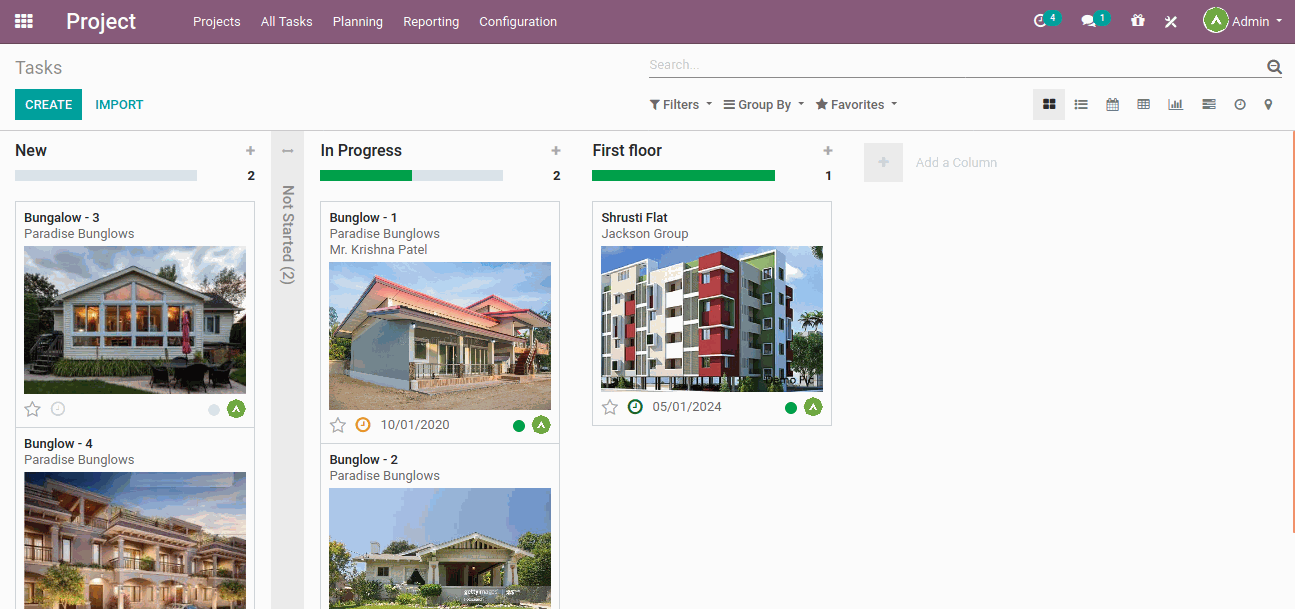Click the CREATE button
The image size is (1295, 609).
tap(48, 104)
